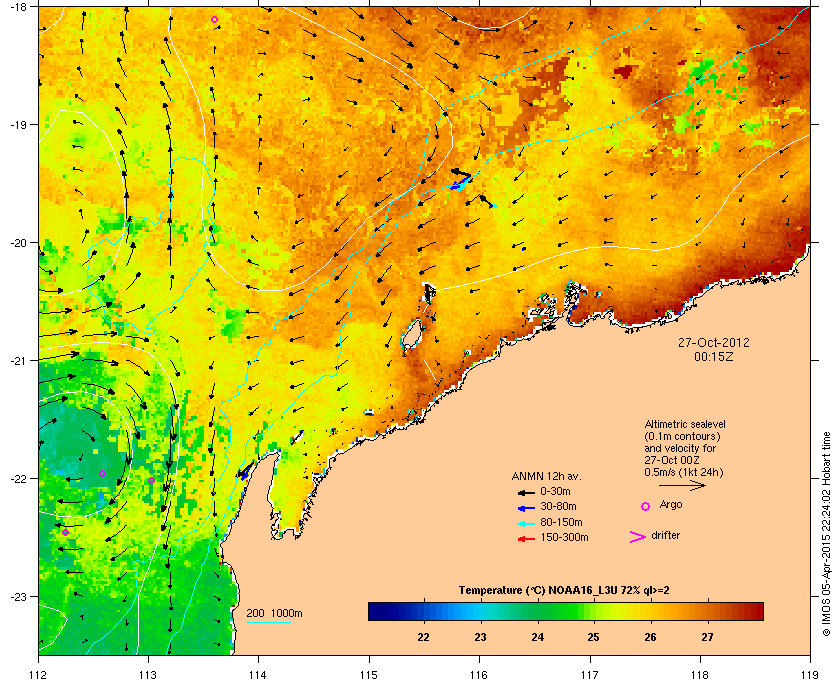Click the '80-150m' depth label
840x680 pixels.
[x=561, y=522]
